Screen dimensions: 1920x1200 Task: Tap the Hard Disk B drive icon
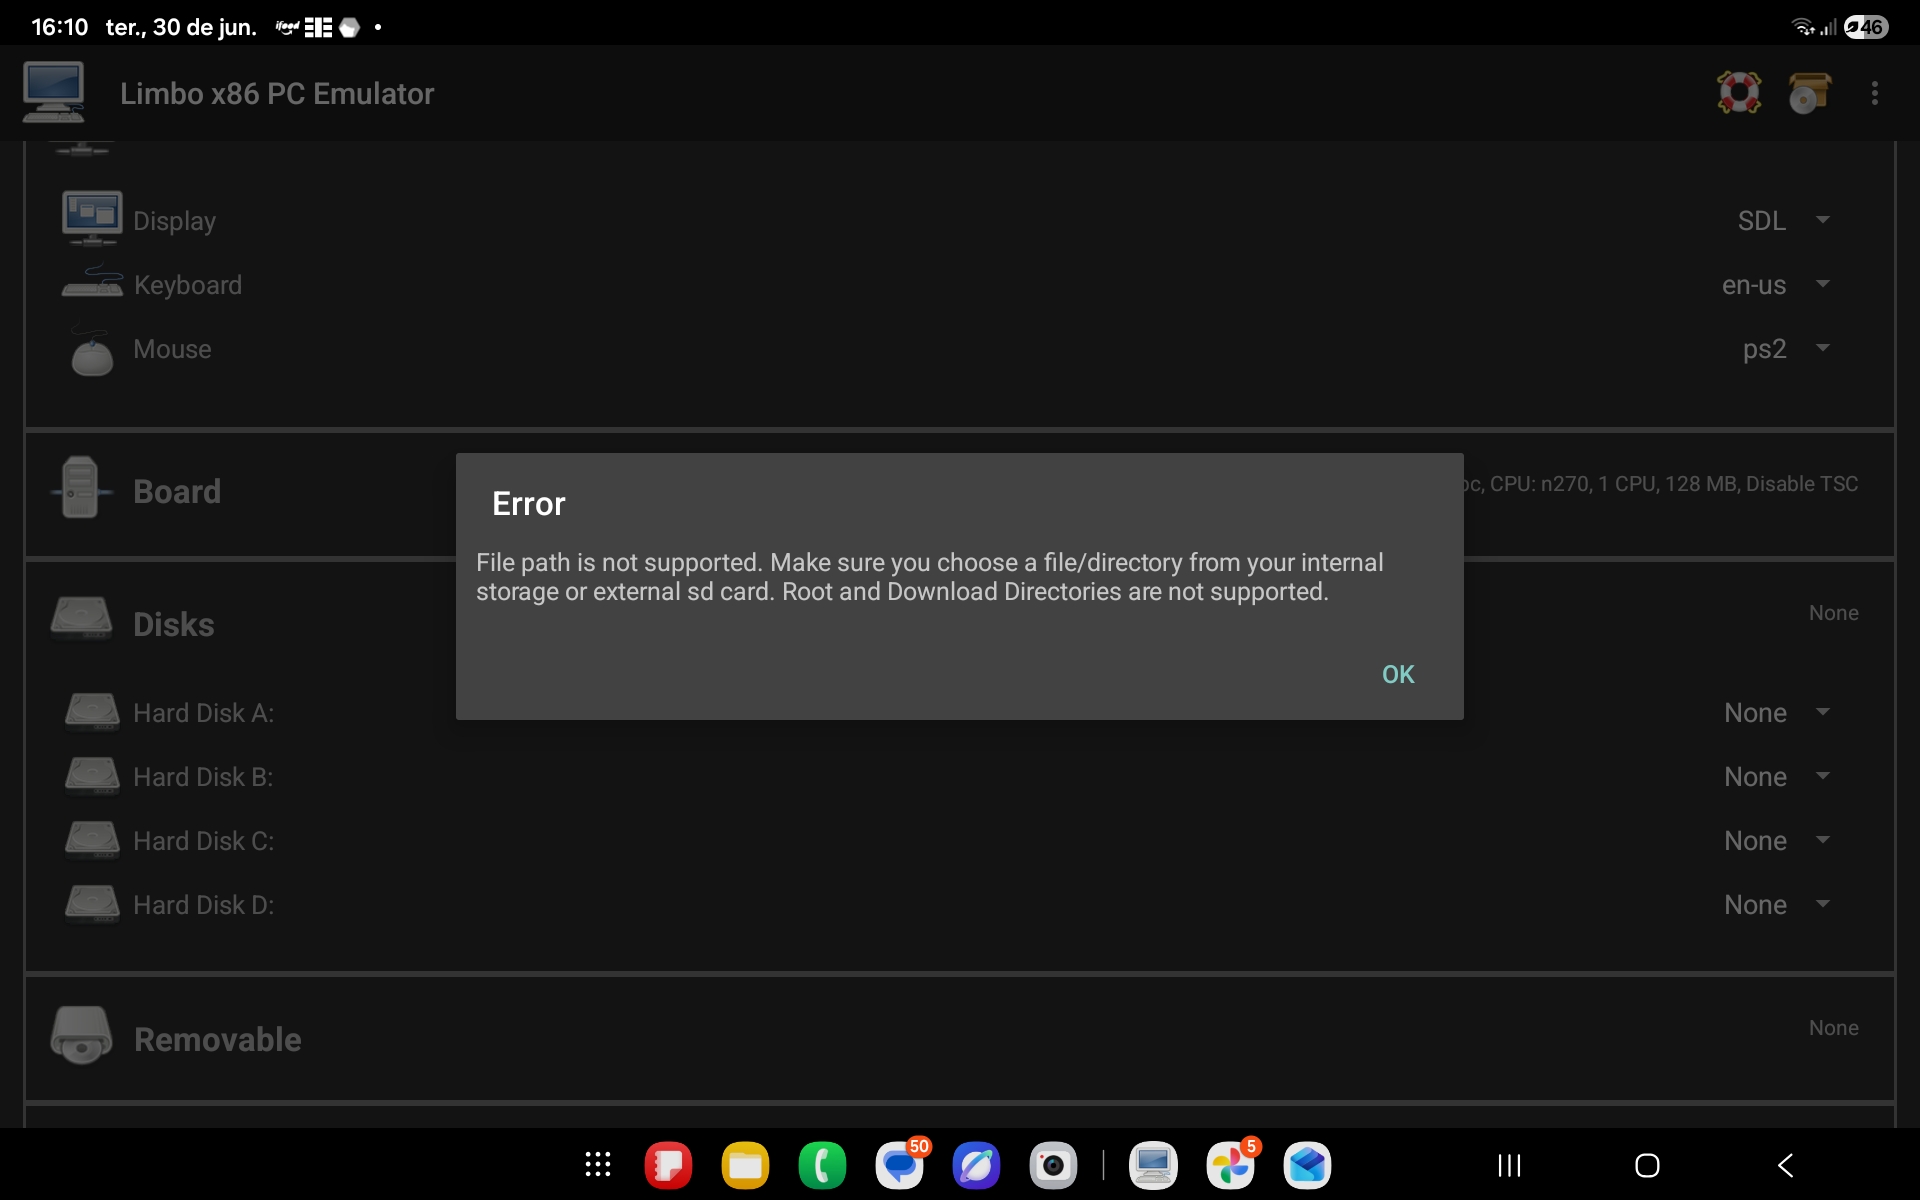[x=92, y=775]
